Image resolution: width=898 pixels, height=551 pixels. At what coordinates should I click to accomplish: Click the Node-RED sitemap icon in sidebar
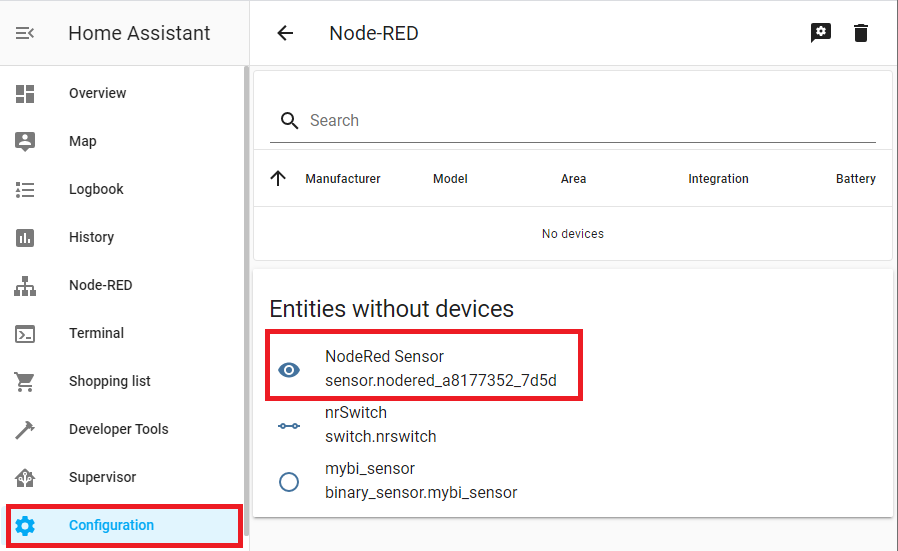click(25, 285)
